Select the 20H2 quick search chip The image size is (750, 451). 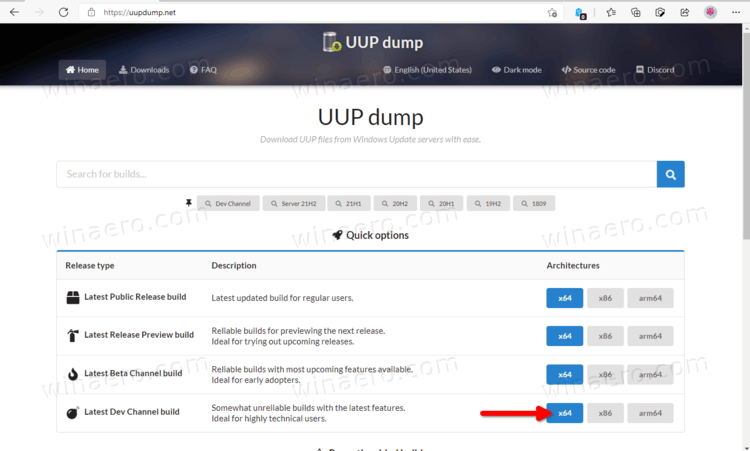[x=396, y=203]
